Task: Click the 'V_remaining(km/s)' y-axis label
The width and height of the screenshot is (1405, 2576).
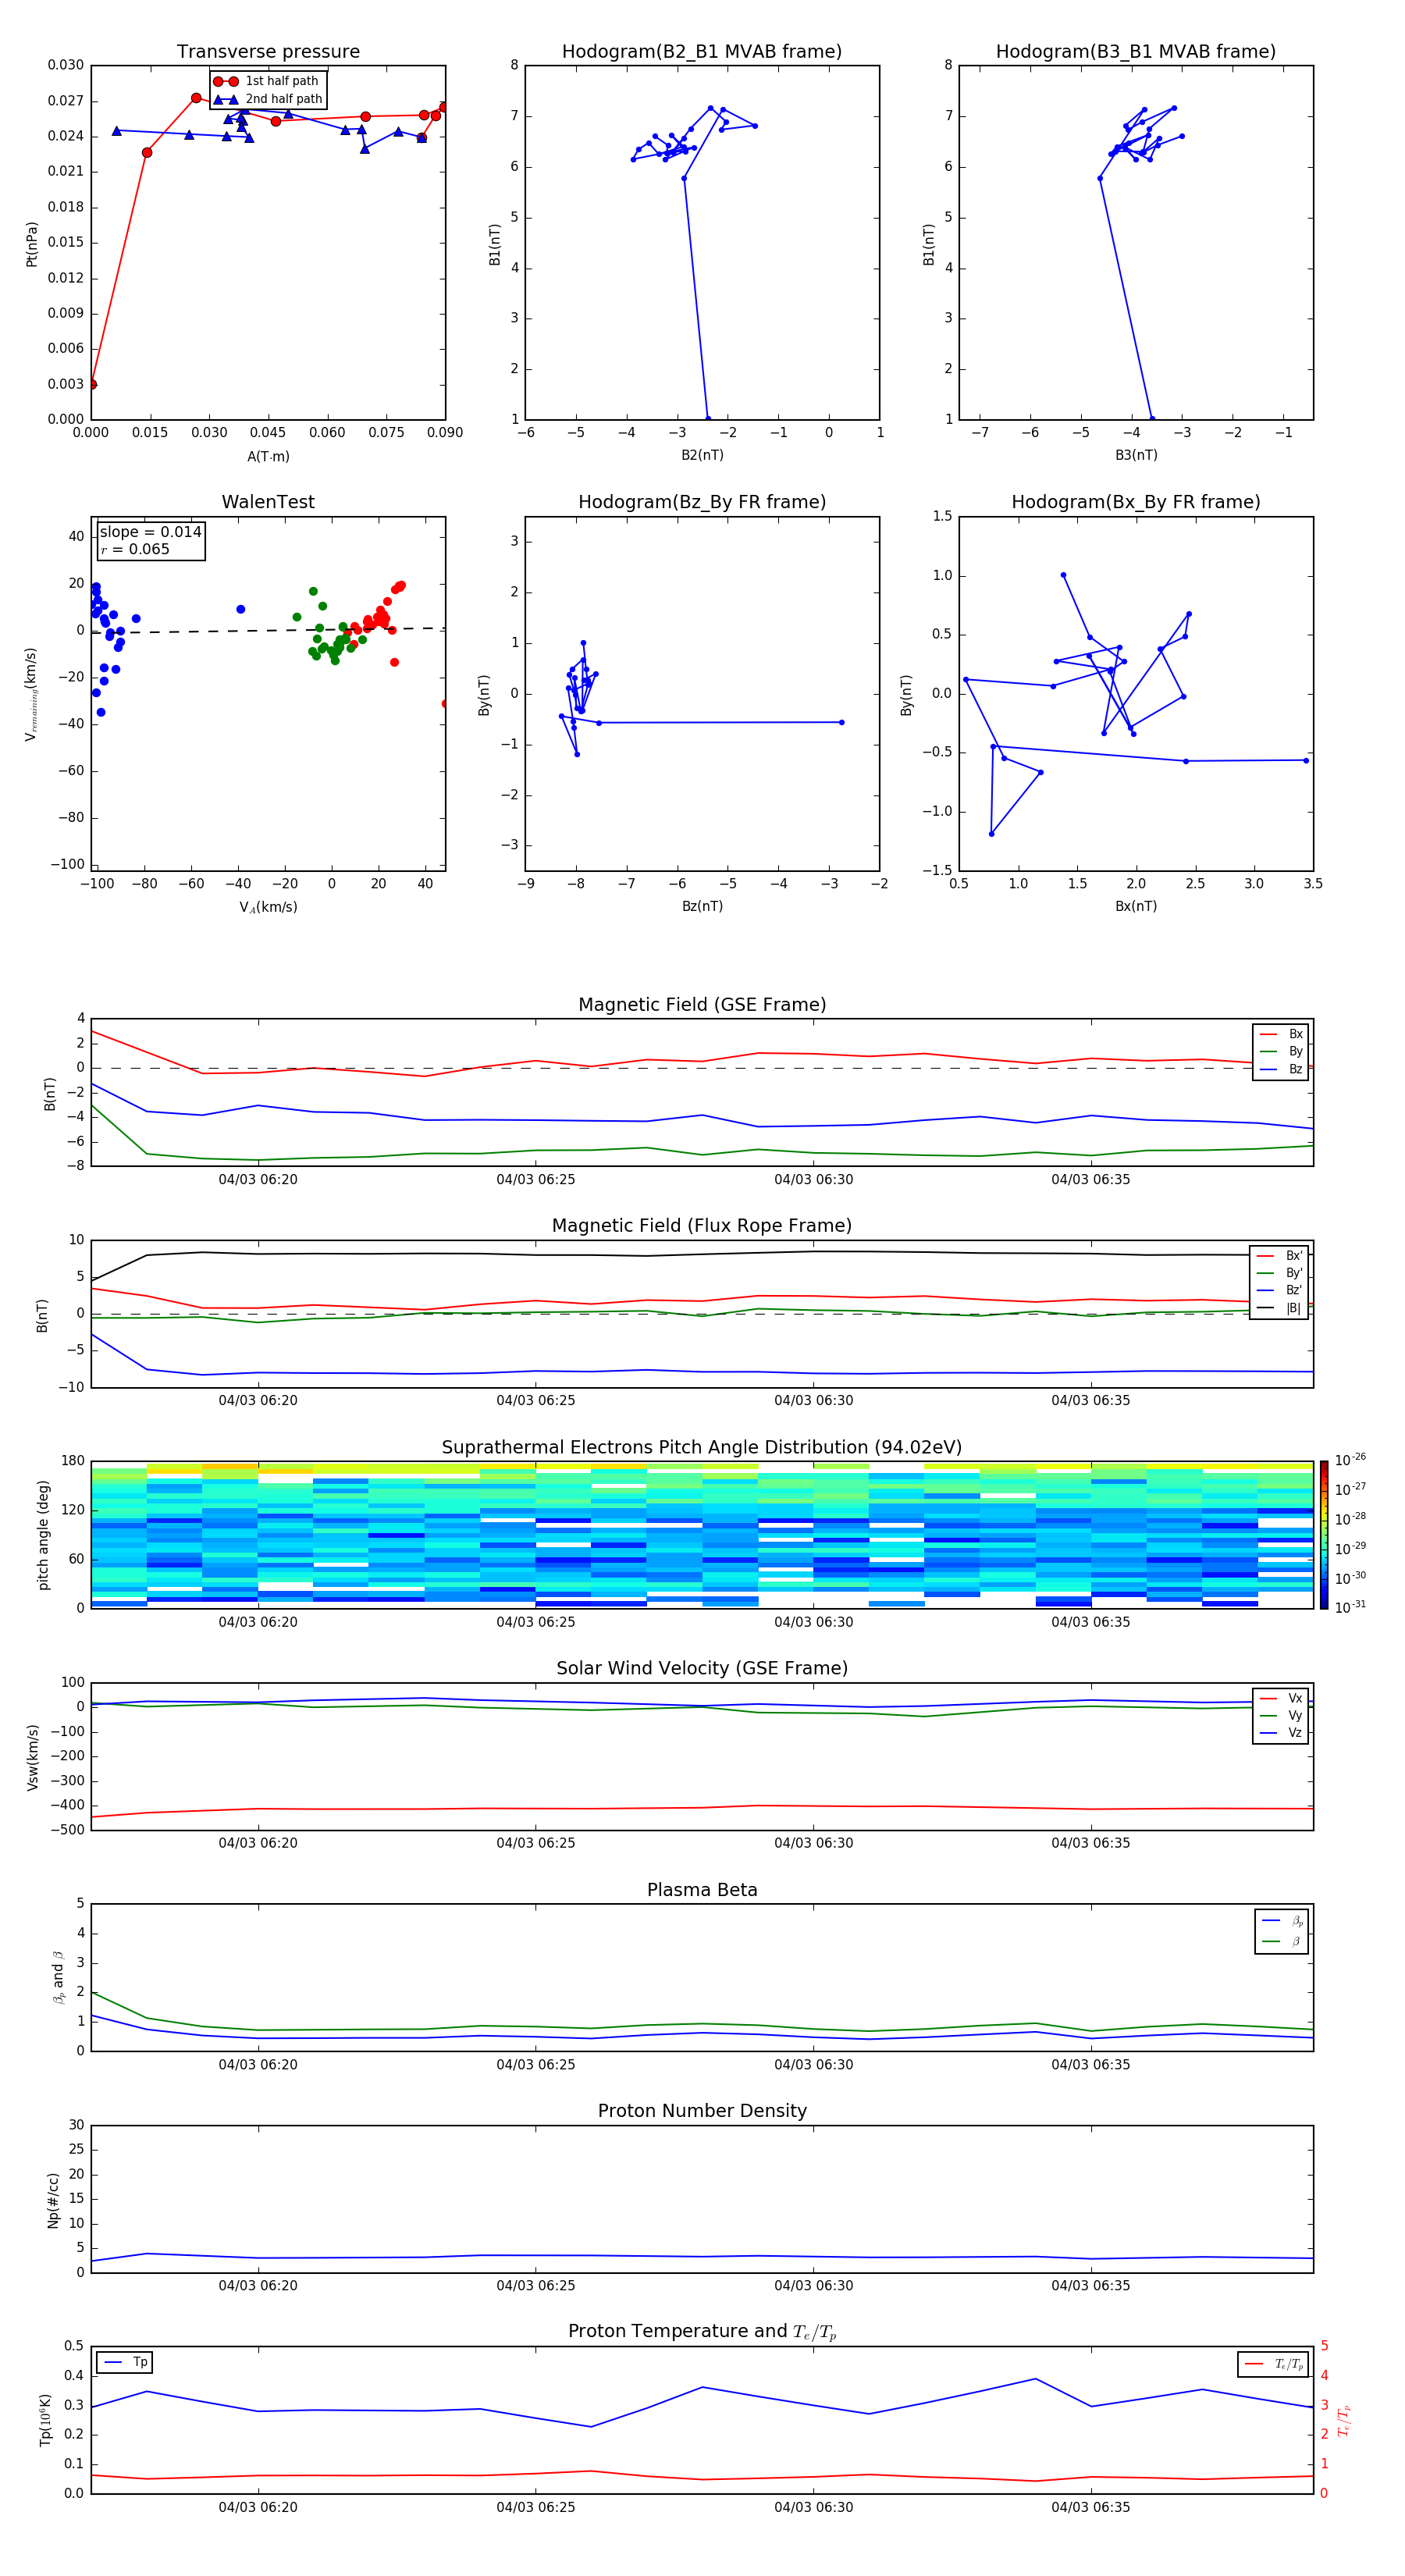Action: tap(32, 694)
